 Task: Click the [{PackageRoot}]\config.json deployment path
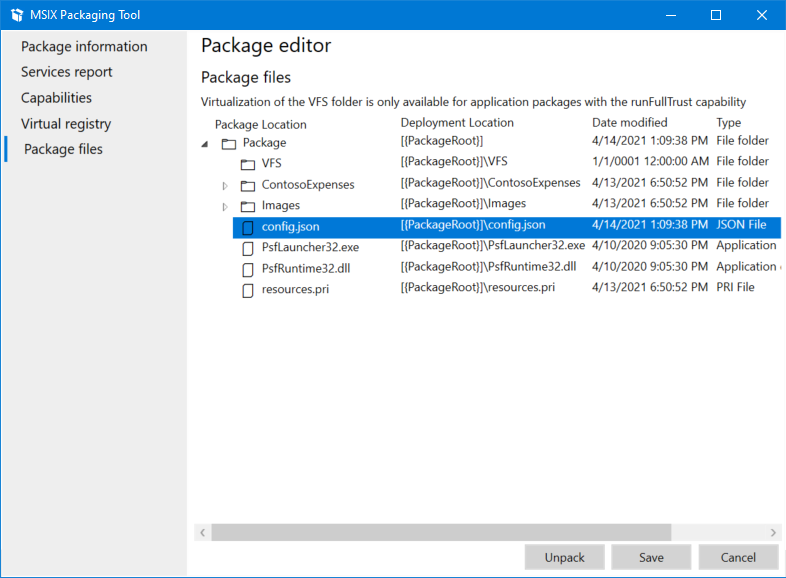coord(473,225)
